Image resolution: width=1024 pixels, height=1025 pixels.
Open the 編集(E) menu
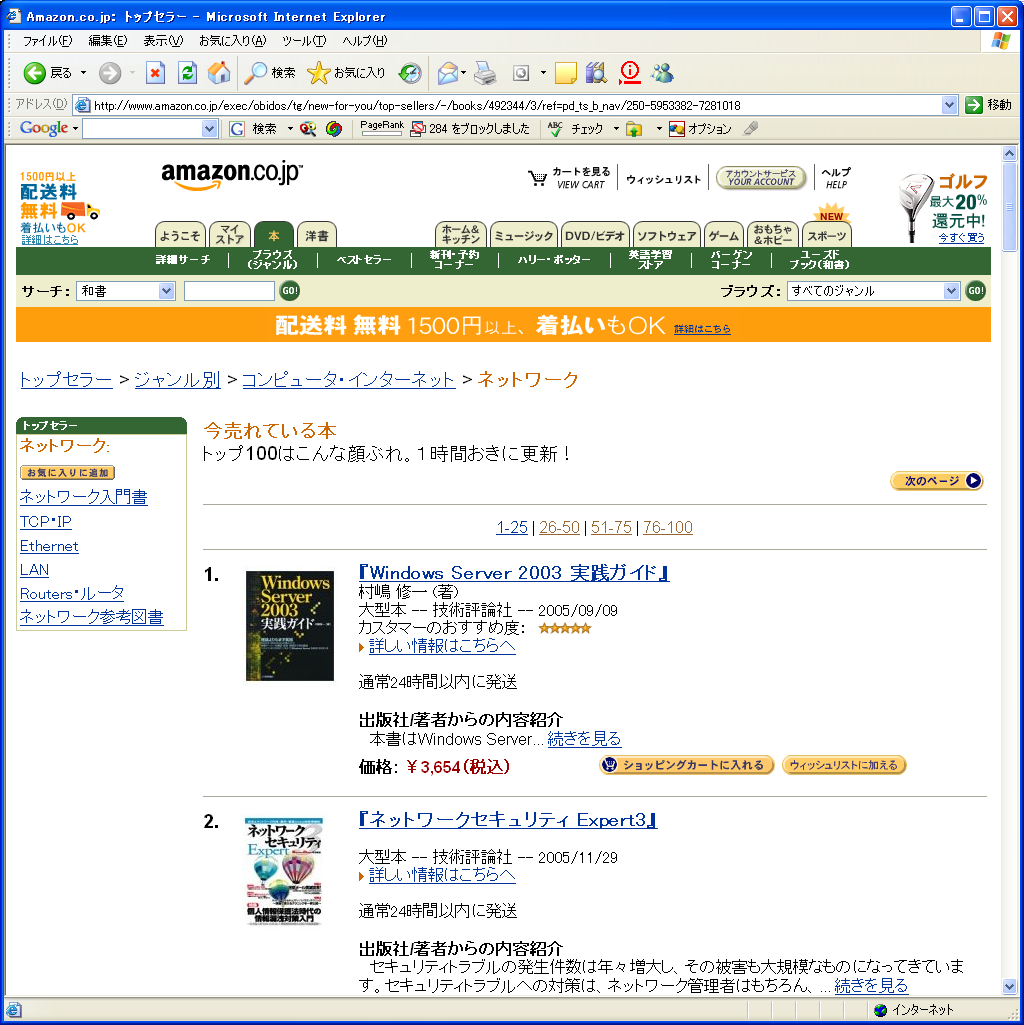point(108,41)
